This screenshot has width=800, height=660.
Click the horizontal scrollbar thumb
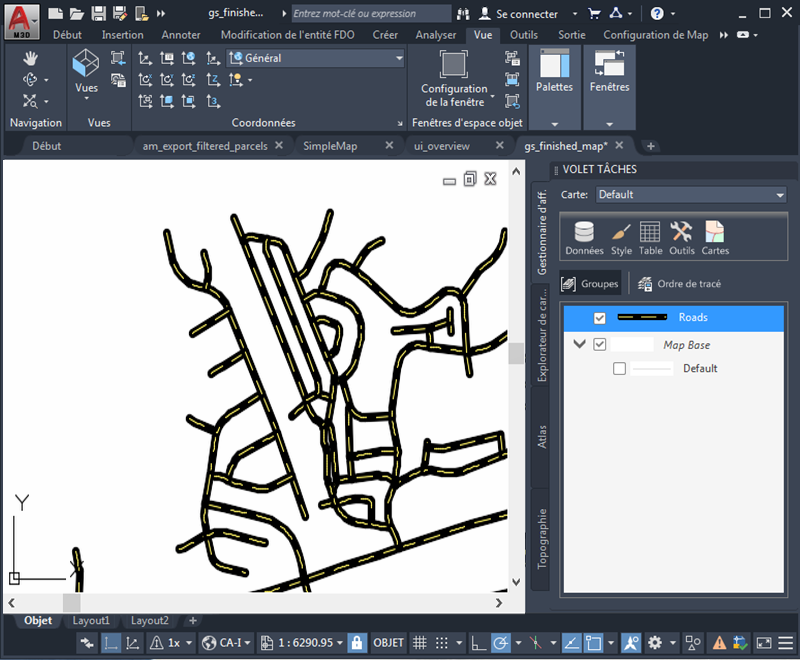(71, 603)
